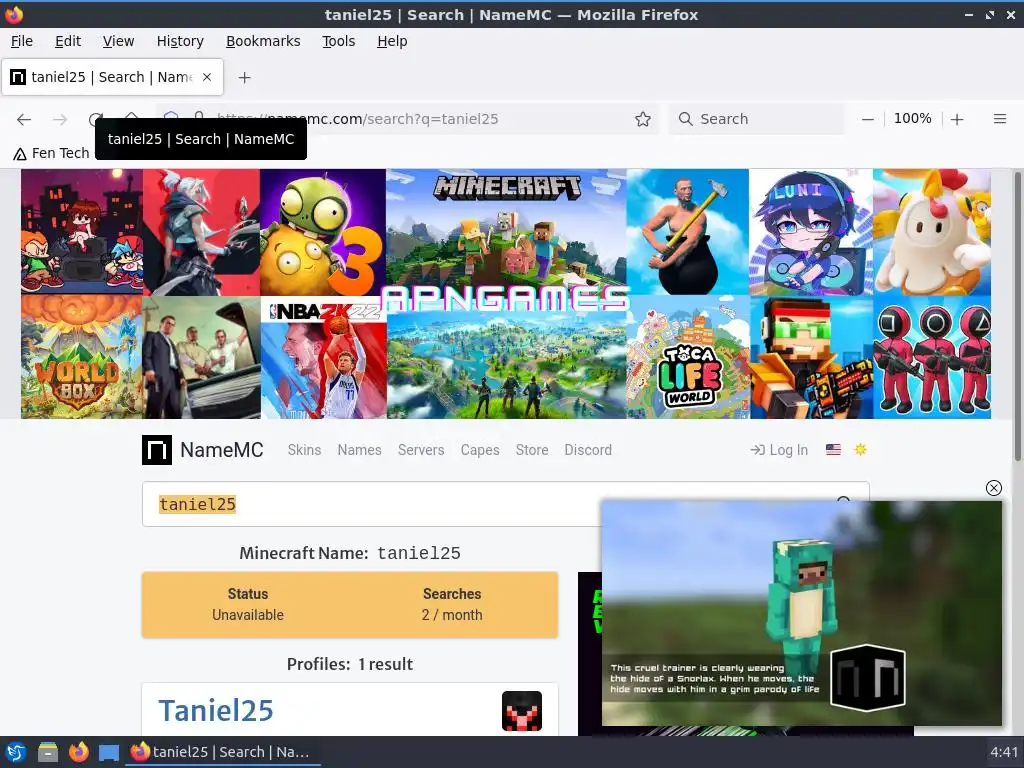Open the Bookmarks menu

click(263, 41)
